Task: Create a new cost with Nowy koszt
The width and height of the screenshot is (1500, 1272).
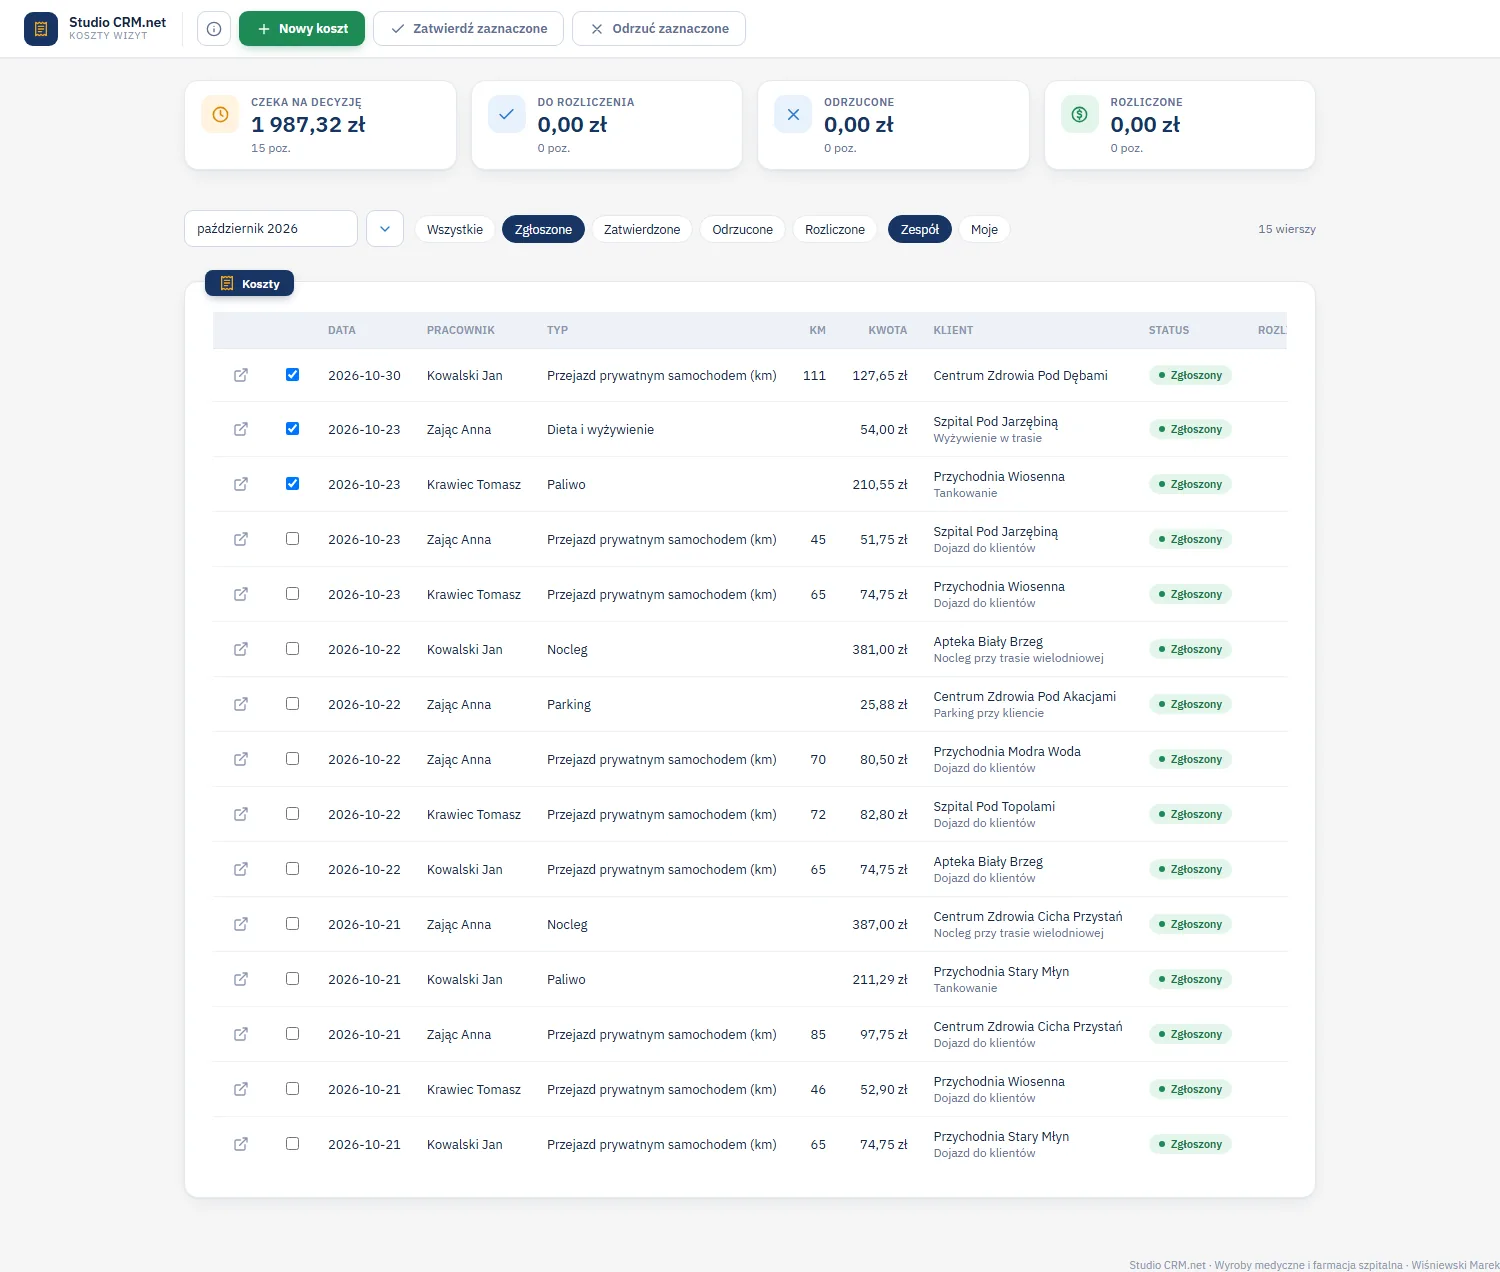Action: pyautogui.click(x=302, y=29)
